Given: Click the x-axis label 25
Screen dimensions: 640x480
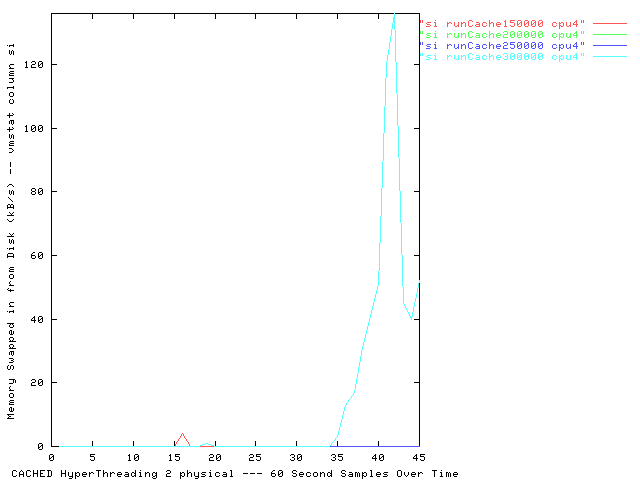Looking at the screenshot, I should [x=256, y=458].
